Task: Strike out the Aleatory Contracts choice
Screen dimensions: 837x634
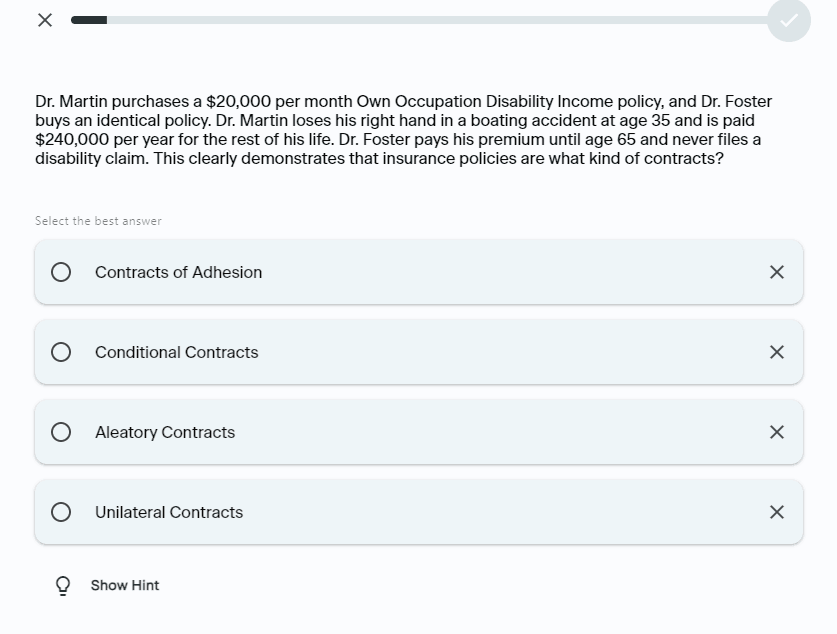Action: pos(776,432)
